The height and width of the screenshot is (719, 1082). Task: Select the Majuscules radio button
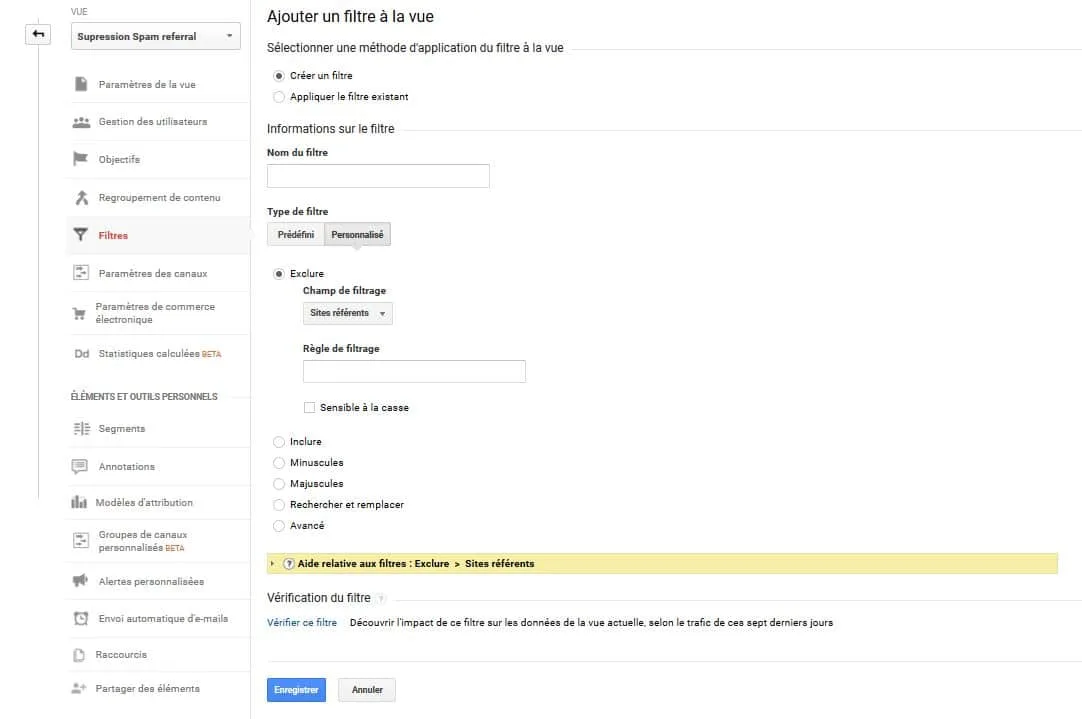pos(279,484)
